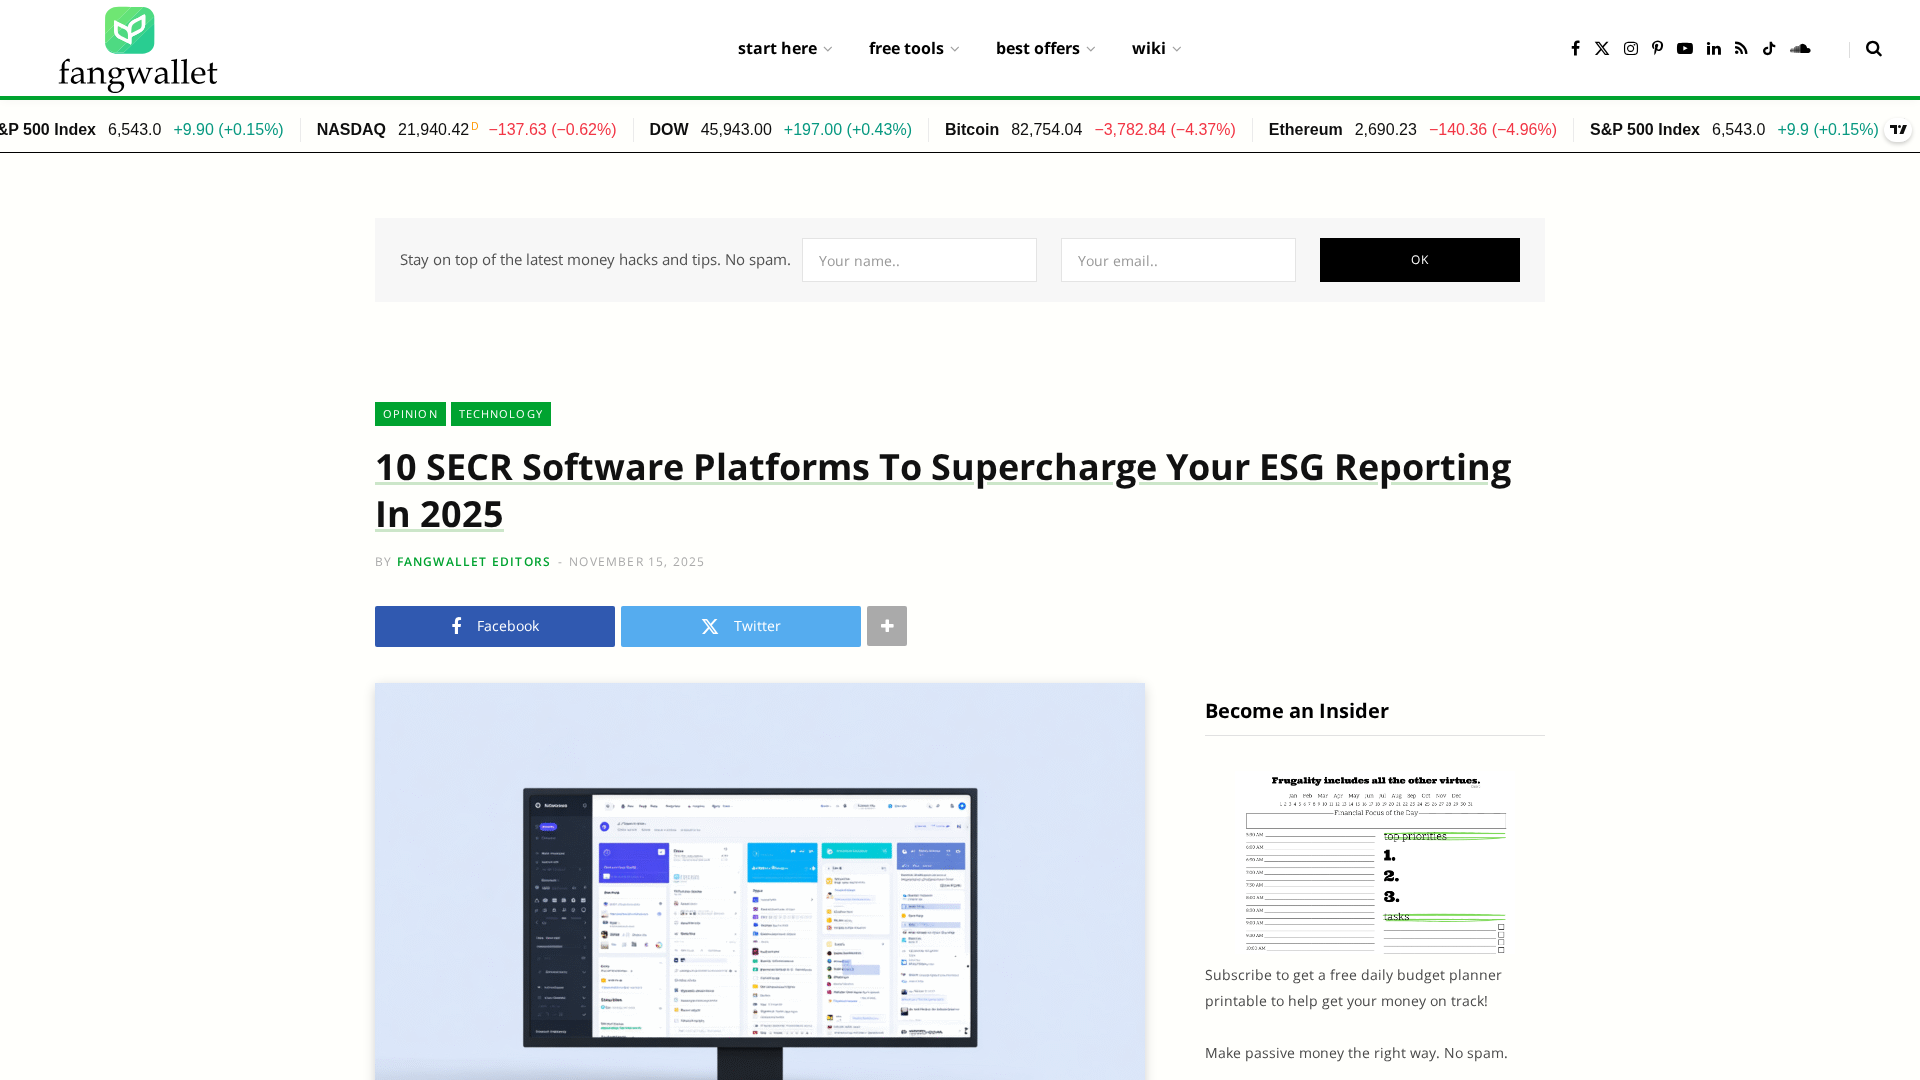Share article via Facebook button
The height and width of the screenshot is (1080, 1920).
click(495, 626)
